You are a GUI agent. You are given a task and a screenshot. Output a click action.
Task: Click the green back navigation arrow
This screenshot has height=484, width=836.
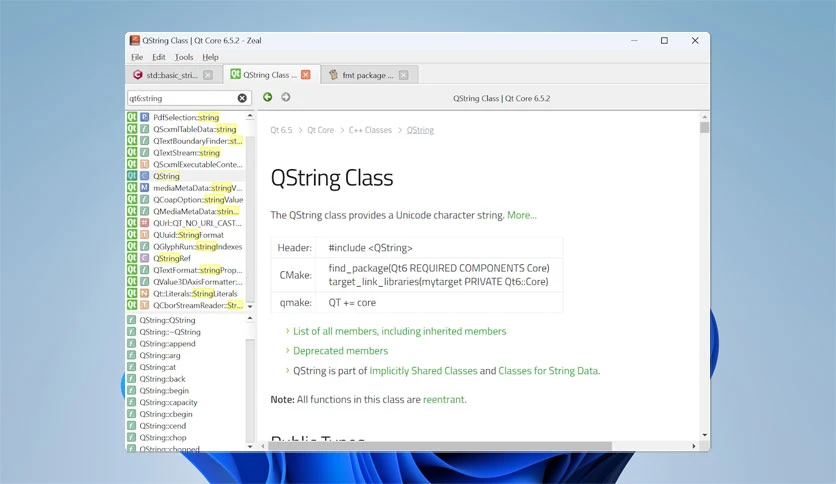coord(268,97)
